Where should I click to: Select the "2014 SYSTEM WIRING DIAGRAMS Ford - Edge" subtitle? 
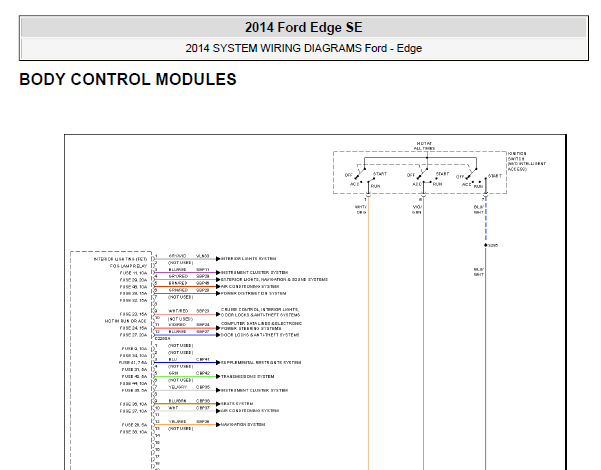click(x=304, y=48)
